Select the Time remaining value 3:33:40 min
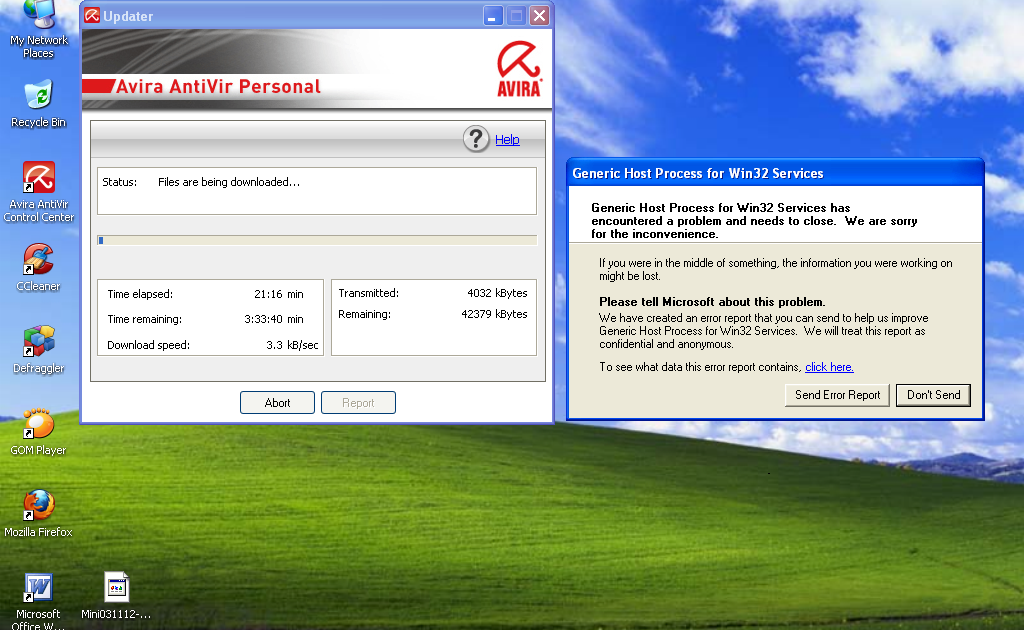This screenshot has width=1024, height=630. coord(274,319)
